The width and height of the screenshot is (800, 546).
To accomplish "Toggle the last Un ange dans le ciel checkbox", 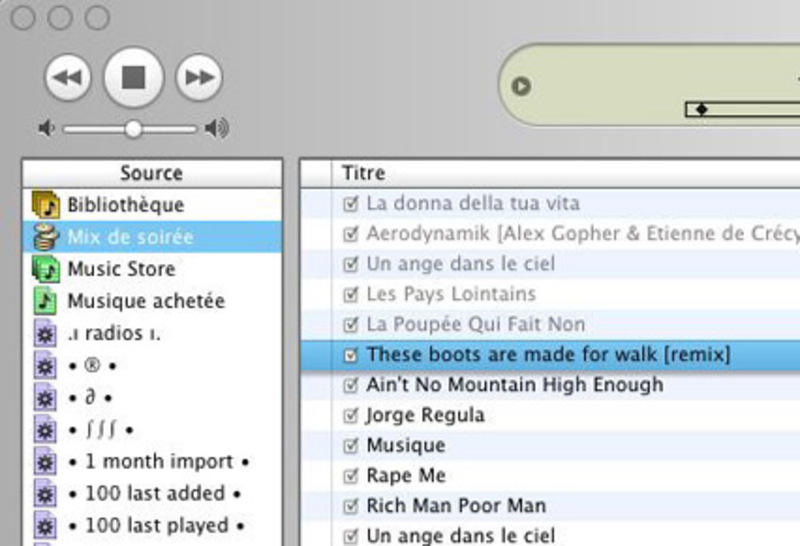I will coord(351,536).
